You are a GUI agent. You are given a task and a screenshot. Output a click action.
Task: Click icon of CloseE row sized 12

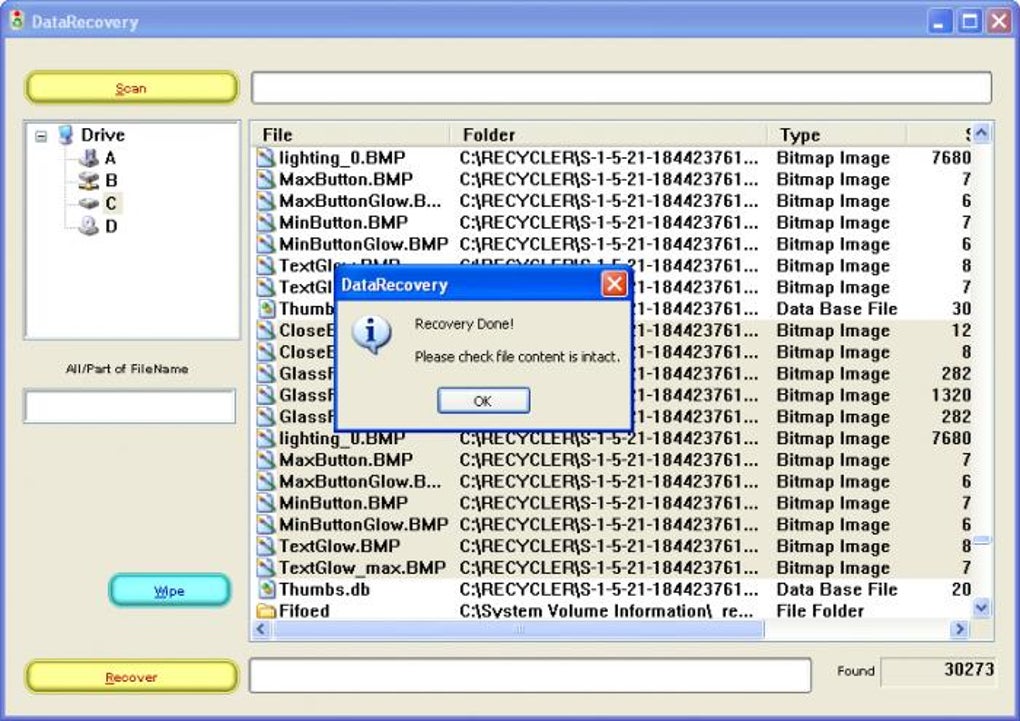266,331
